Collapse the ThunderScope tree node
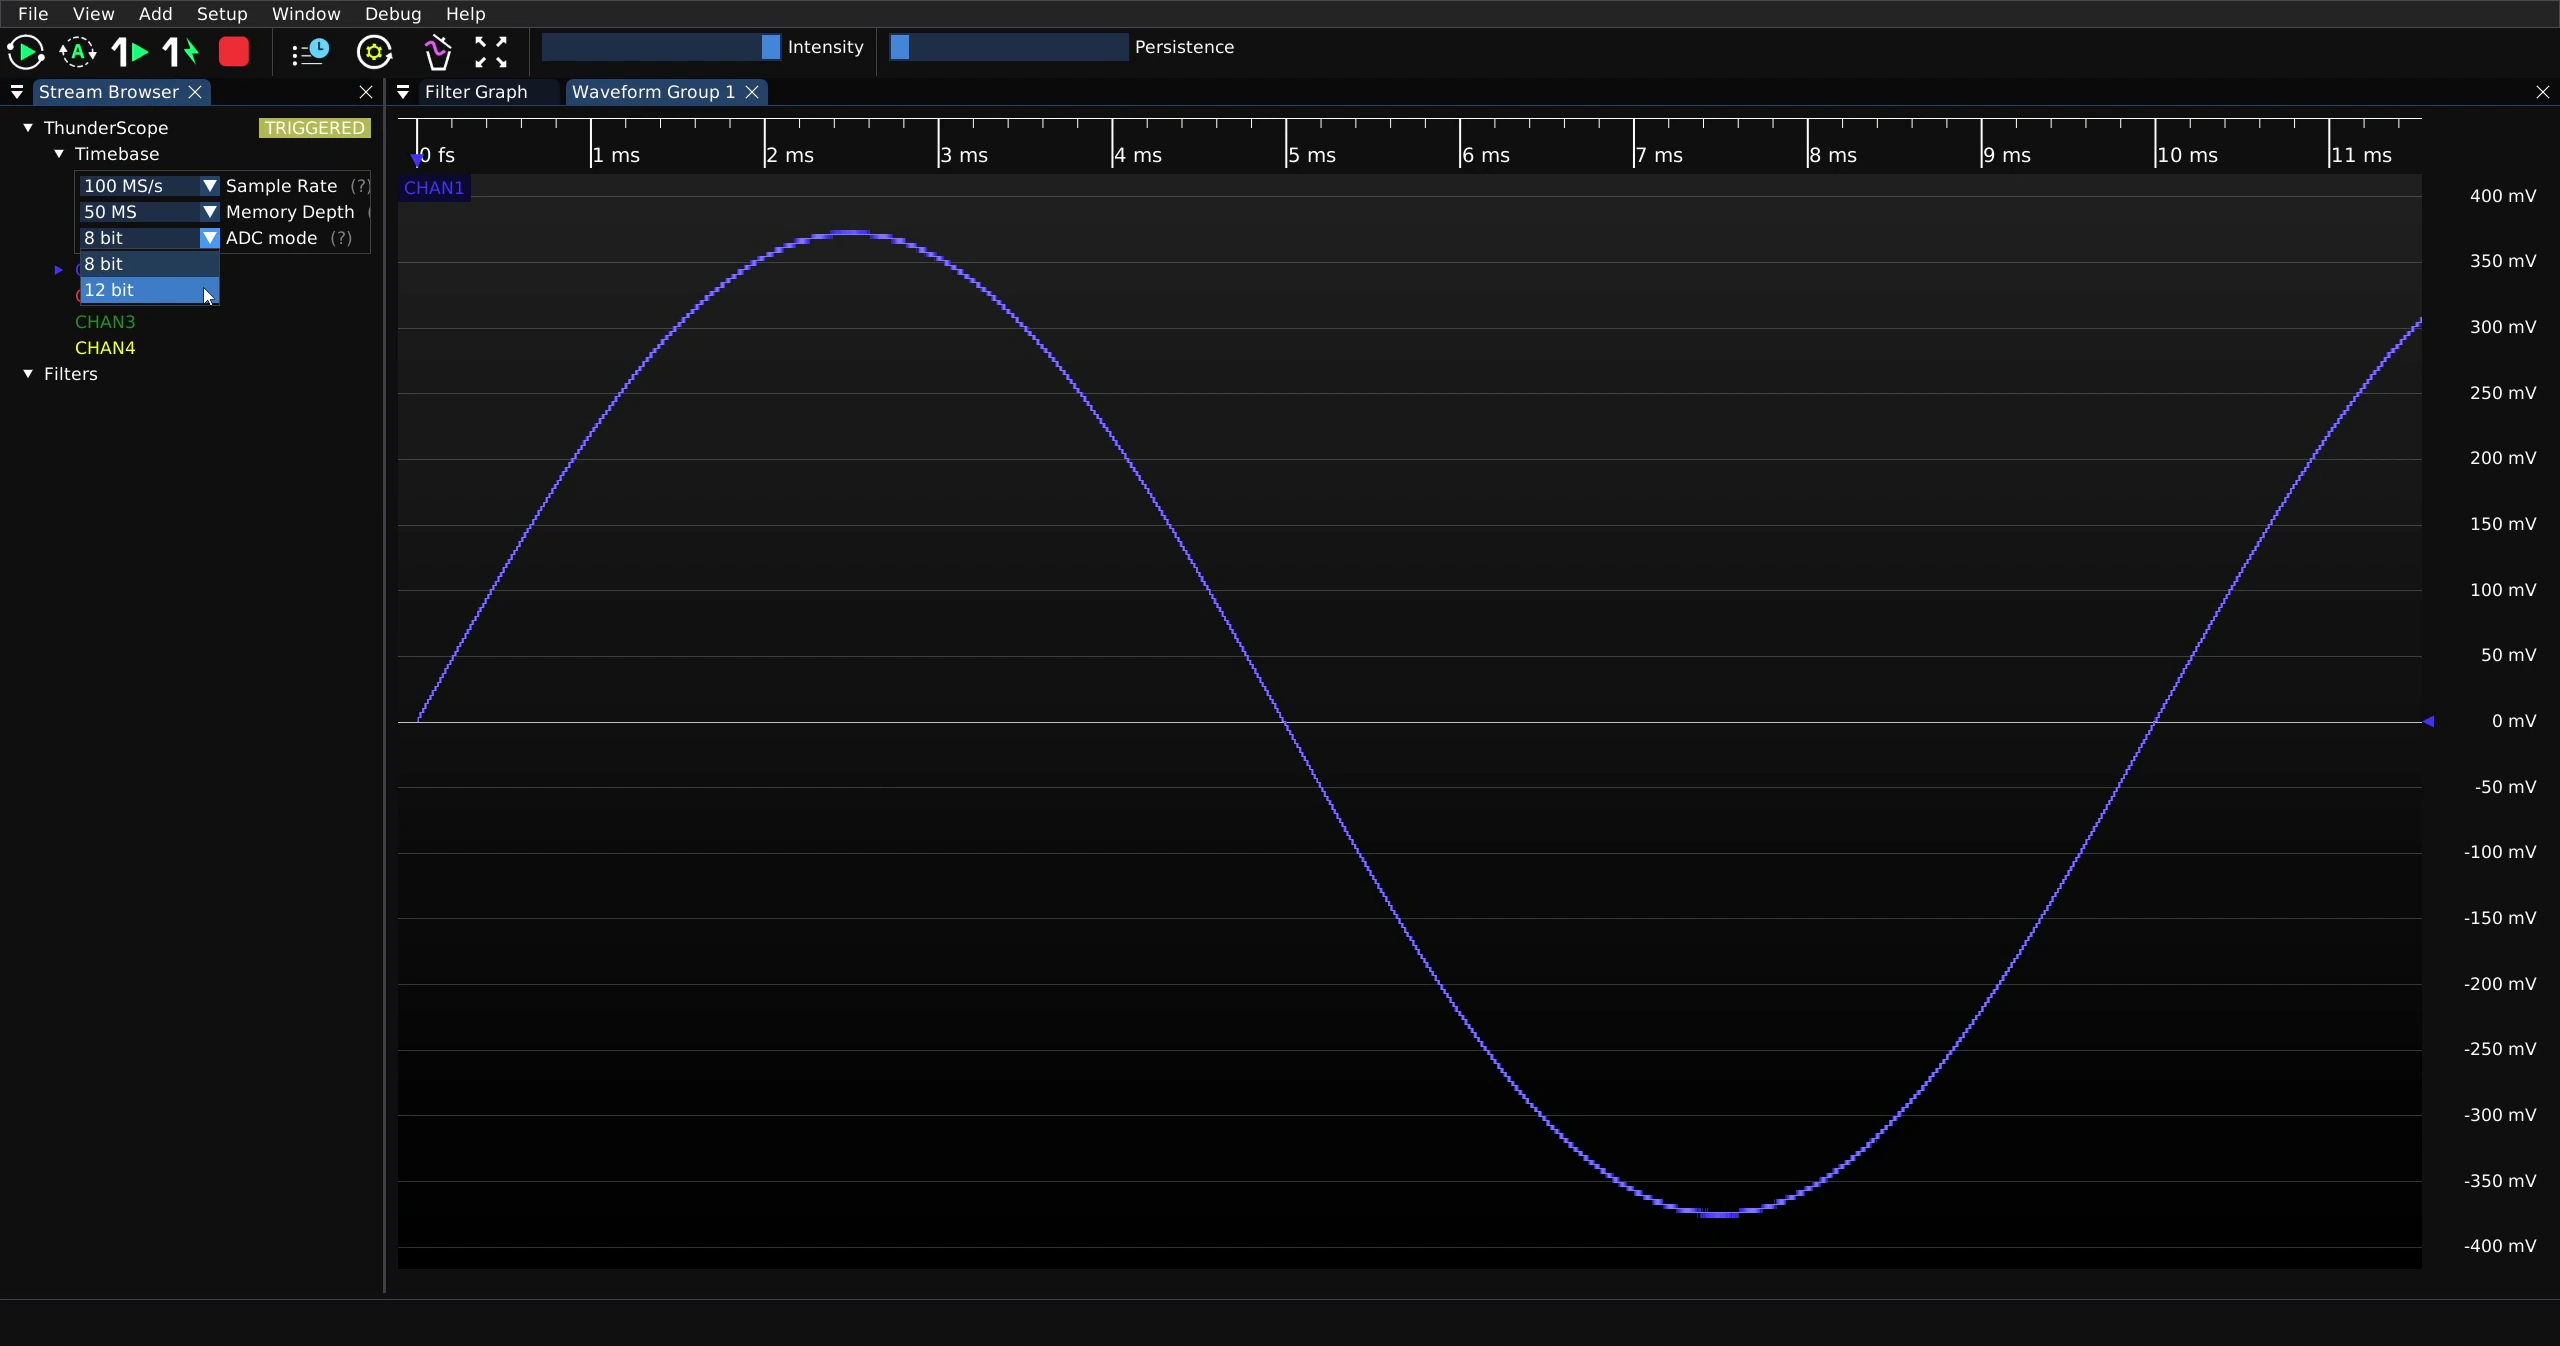Viewport: 2560px width, 1346px height. [28, 128]
